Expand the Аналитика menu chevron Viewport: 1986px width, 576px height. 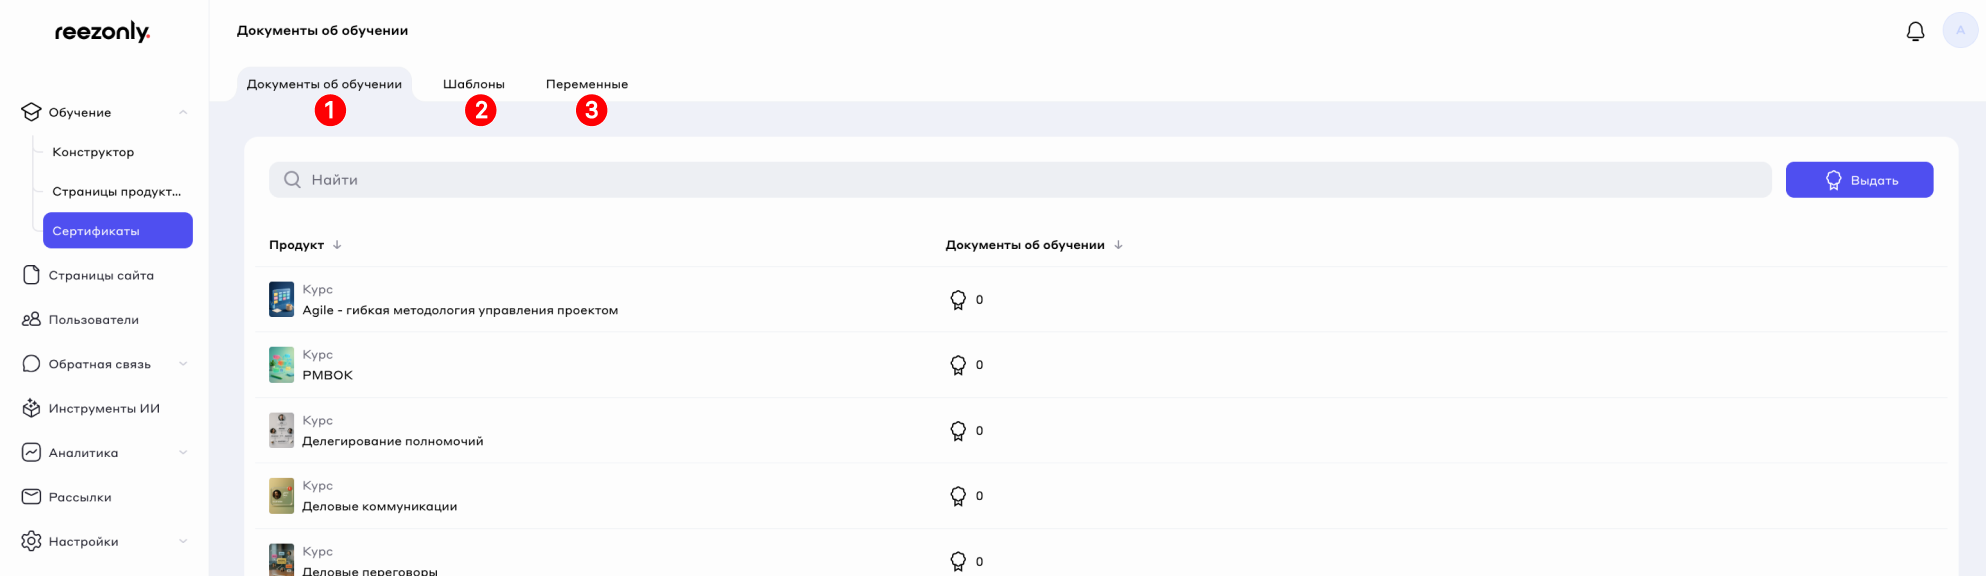[x=183, y=453]
